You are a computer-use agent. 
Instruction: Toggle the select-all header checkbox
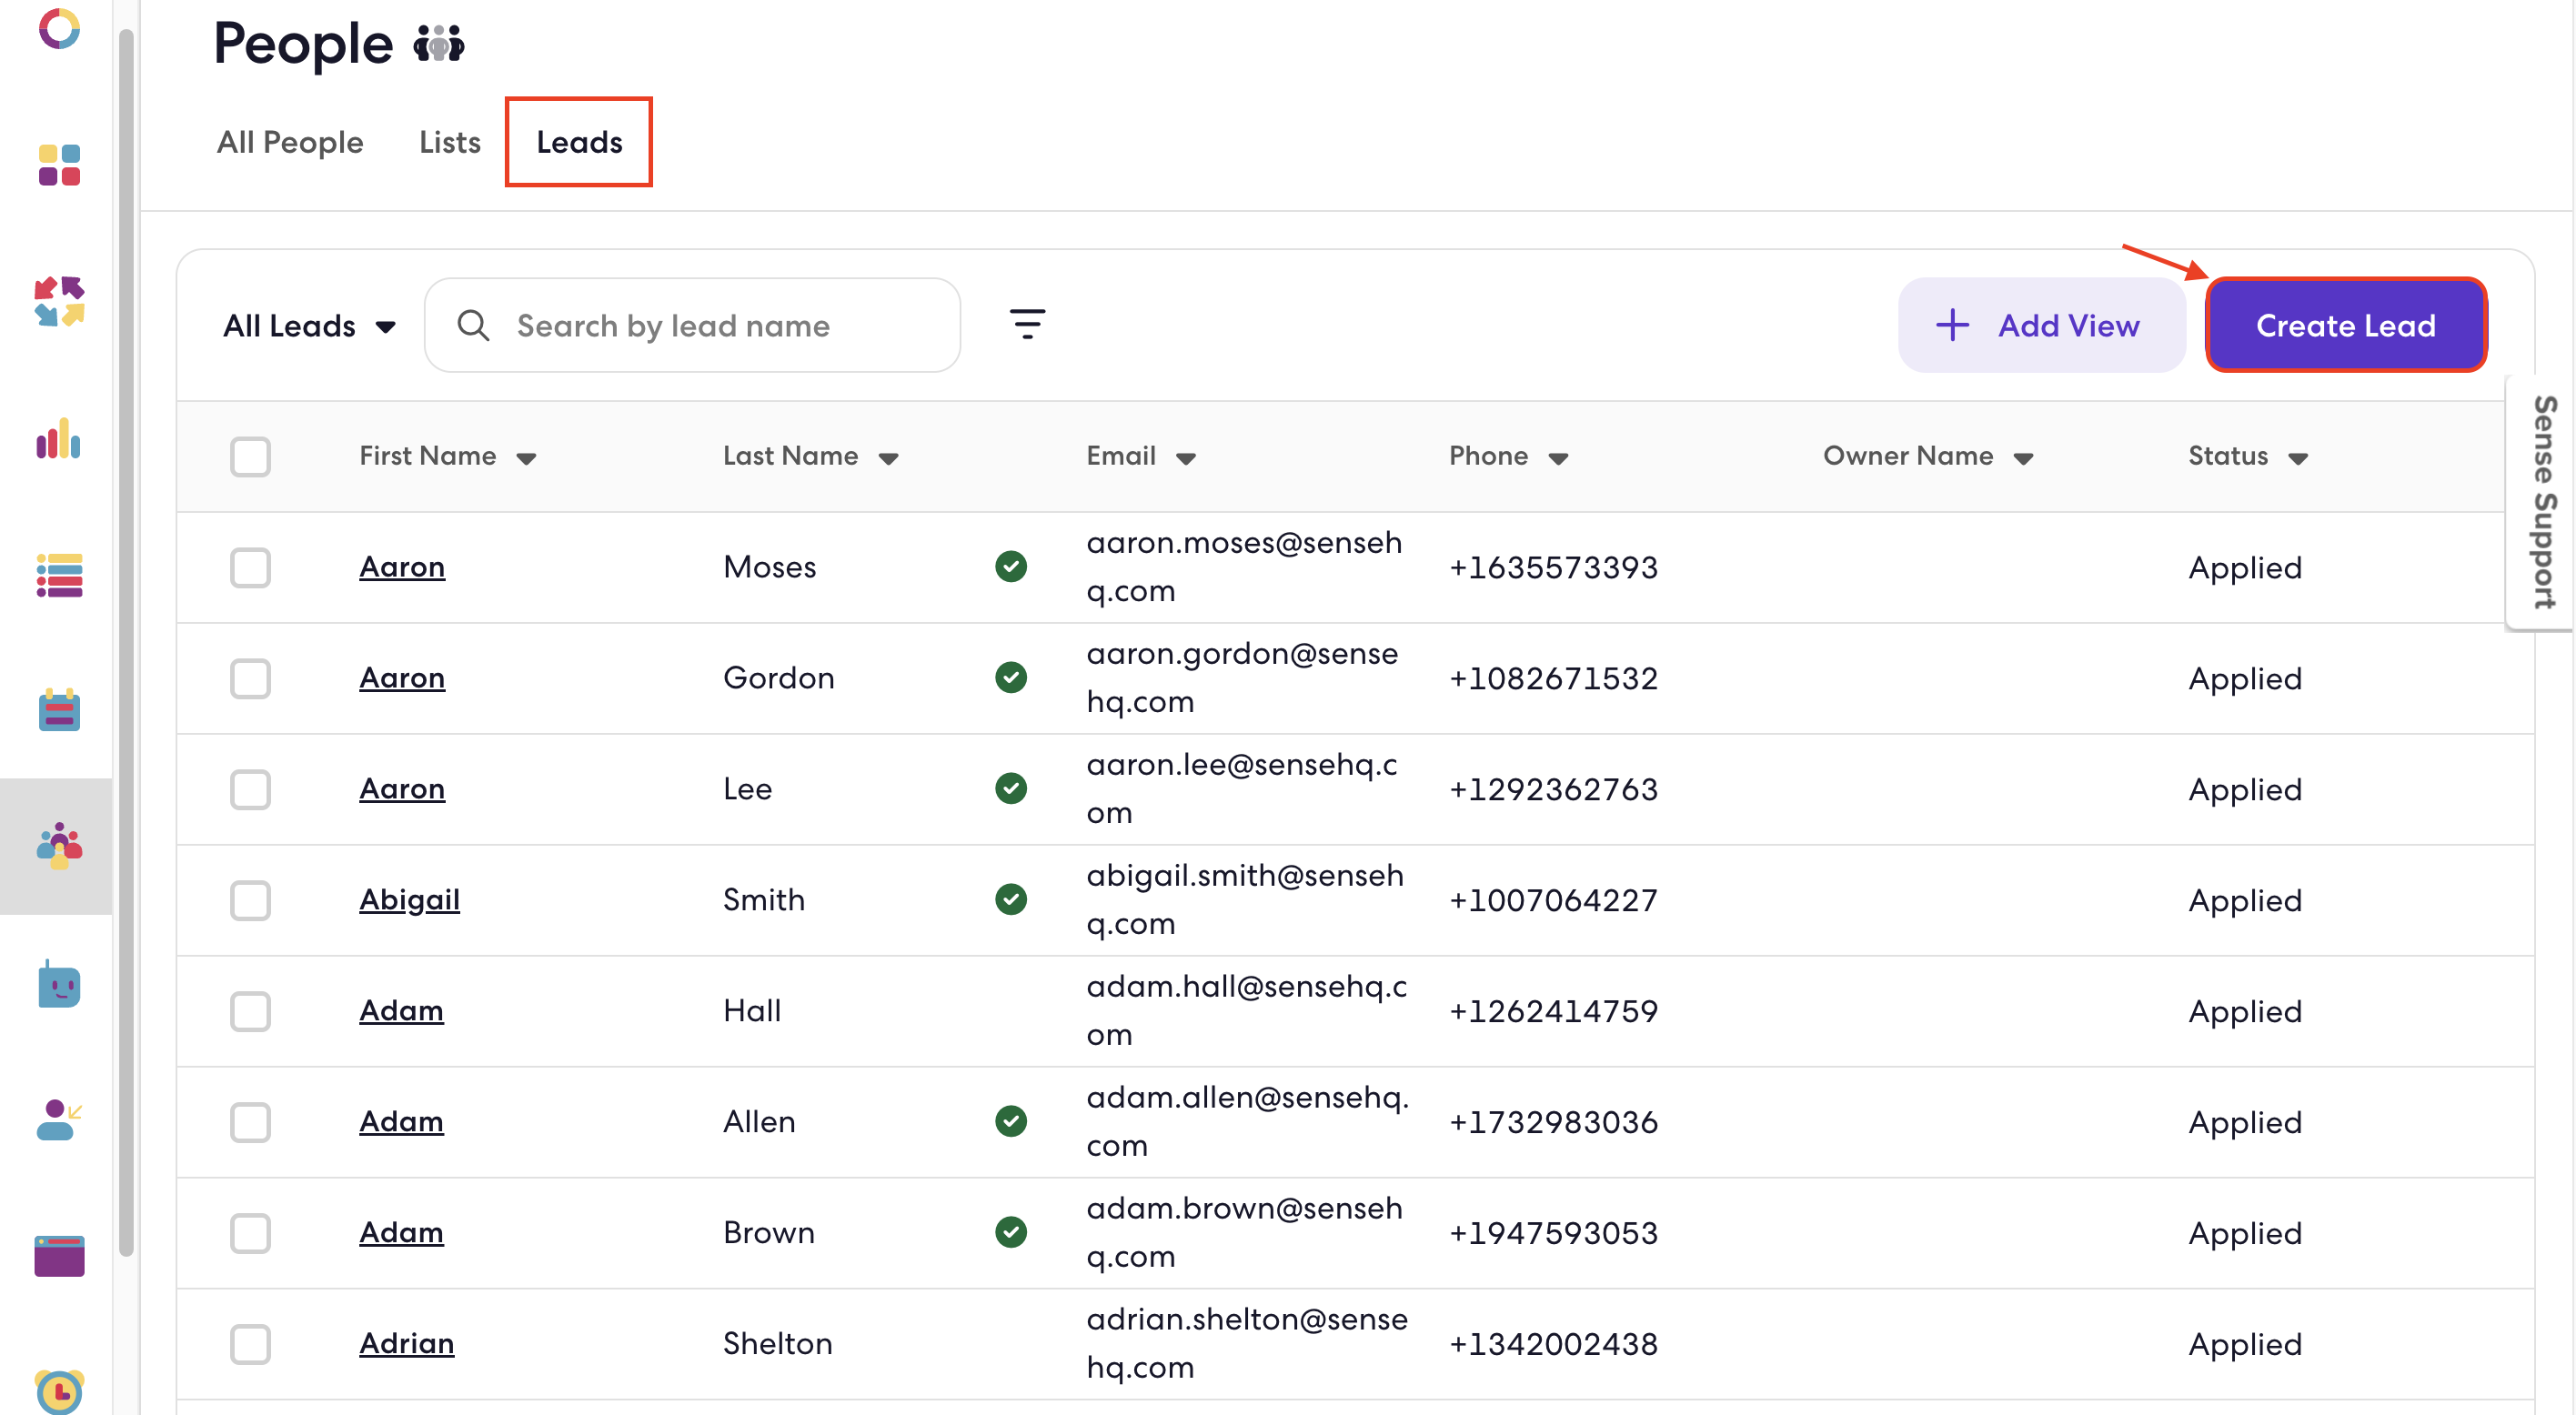pos(250,457)
